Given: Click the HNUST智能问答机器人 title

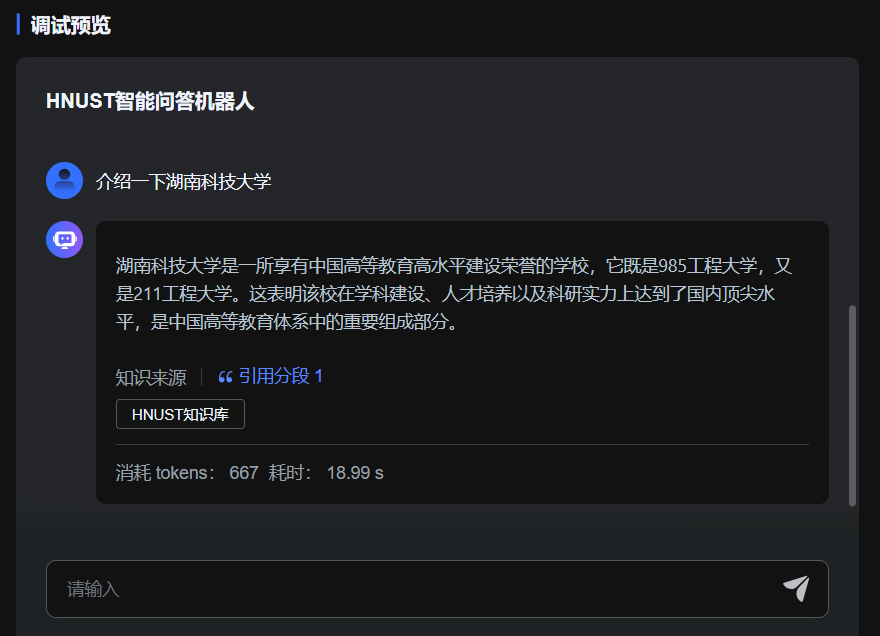Looking at the screenshot, I should pyautogui.click(x=150, y=102).
